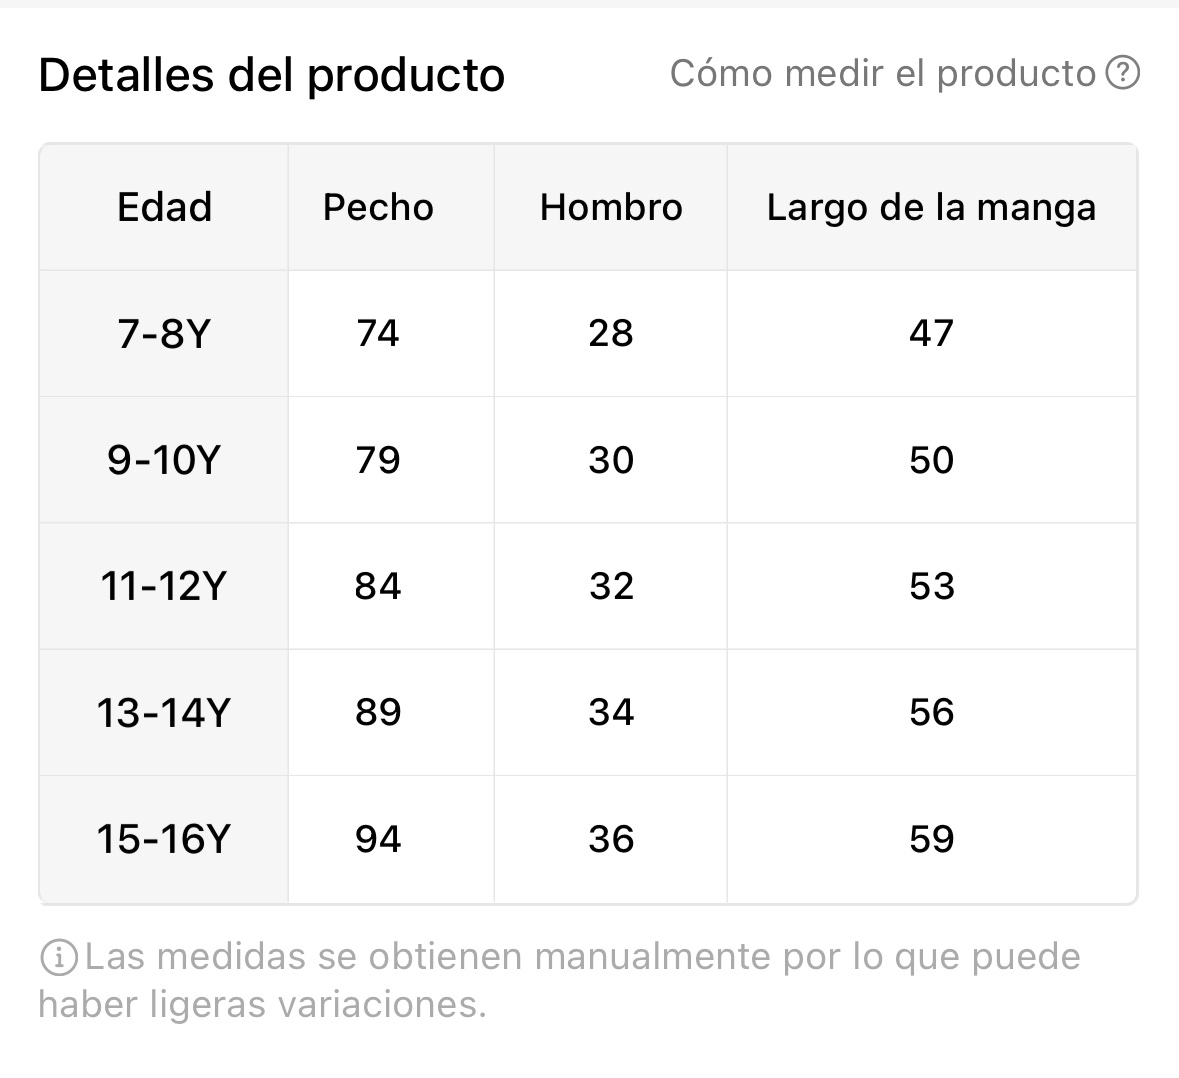Open the help question mark icon
This screenshot has width=1179, height=1078.
point(1123,73)
